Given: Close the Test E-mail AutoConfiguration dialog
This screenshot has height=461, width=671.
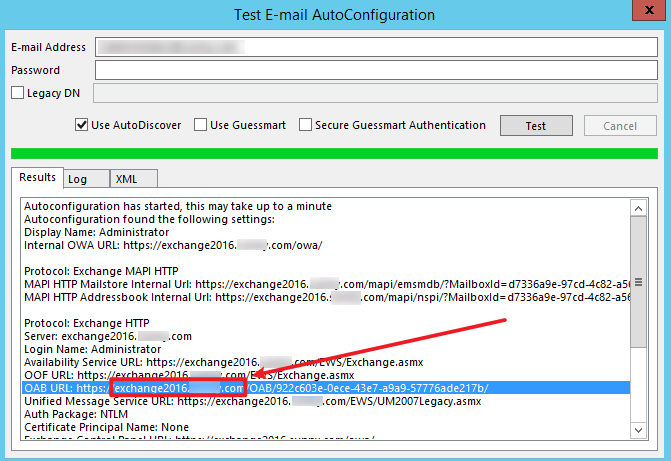Looking at the screenshot, I should (650, 9).
